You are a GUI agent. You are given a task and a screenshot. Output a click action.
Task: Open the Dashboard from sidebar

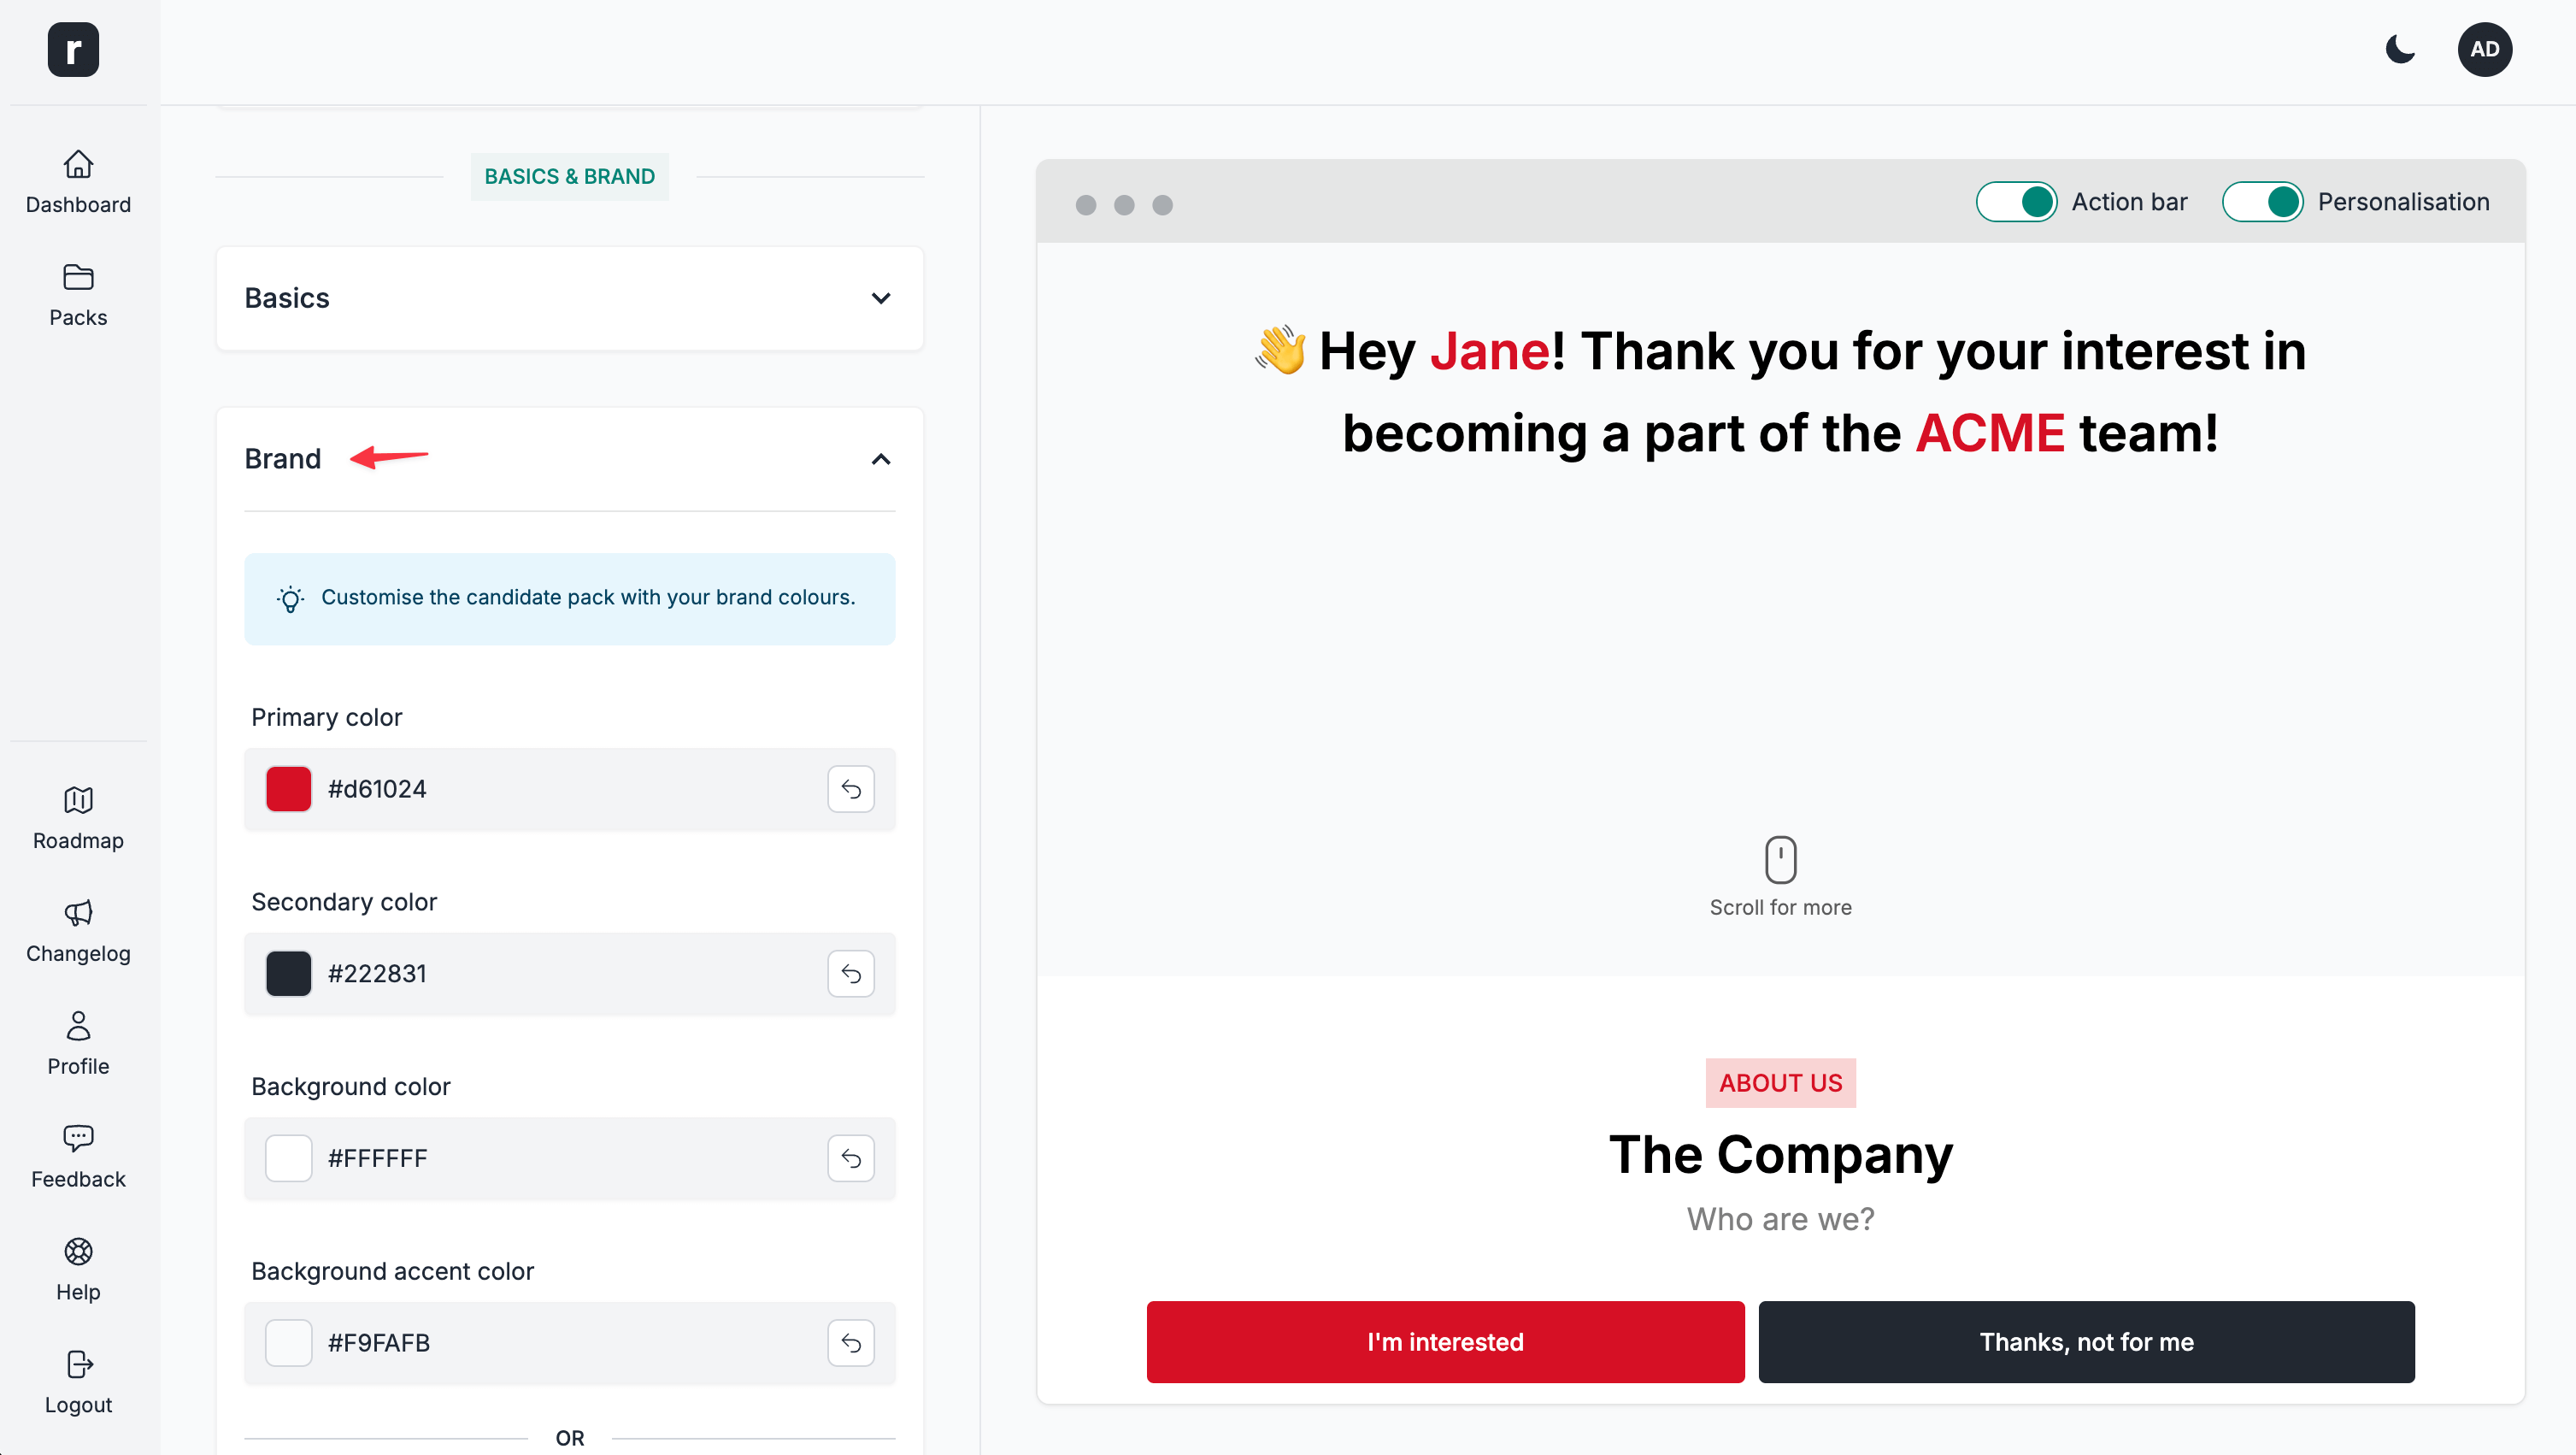(78, 181)
